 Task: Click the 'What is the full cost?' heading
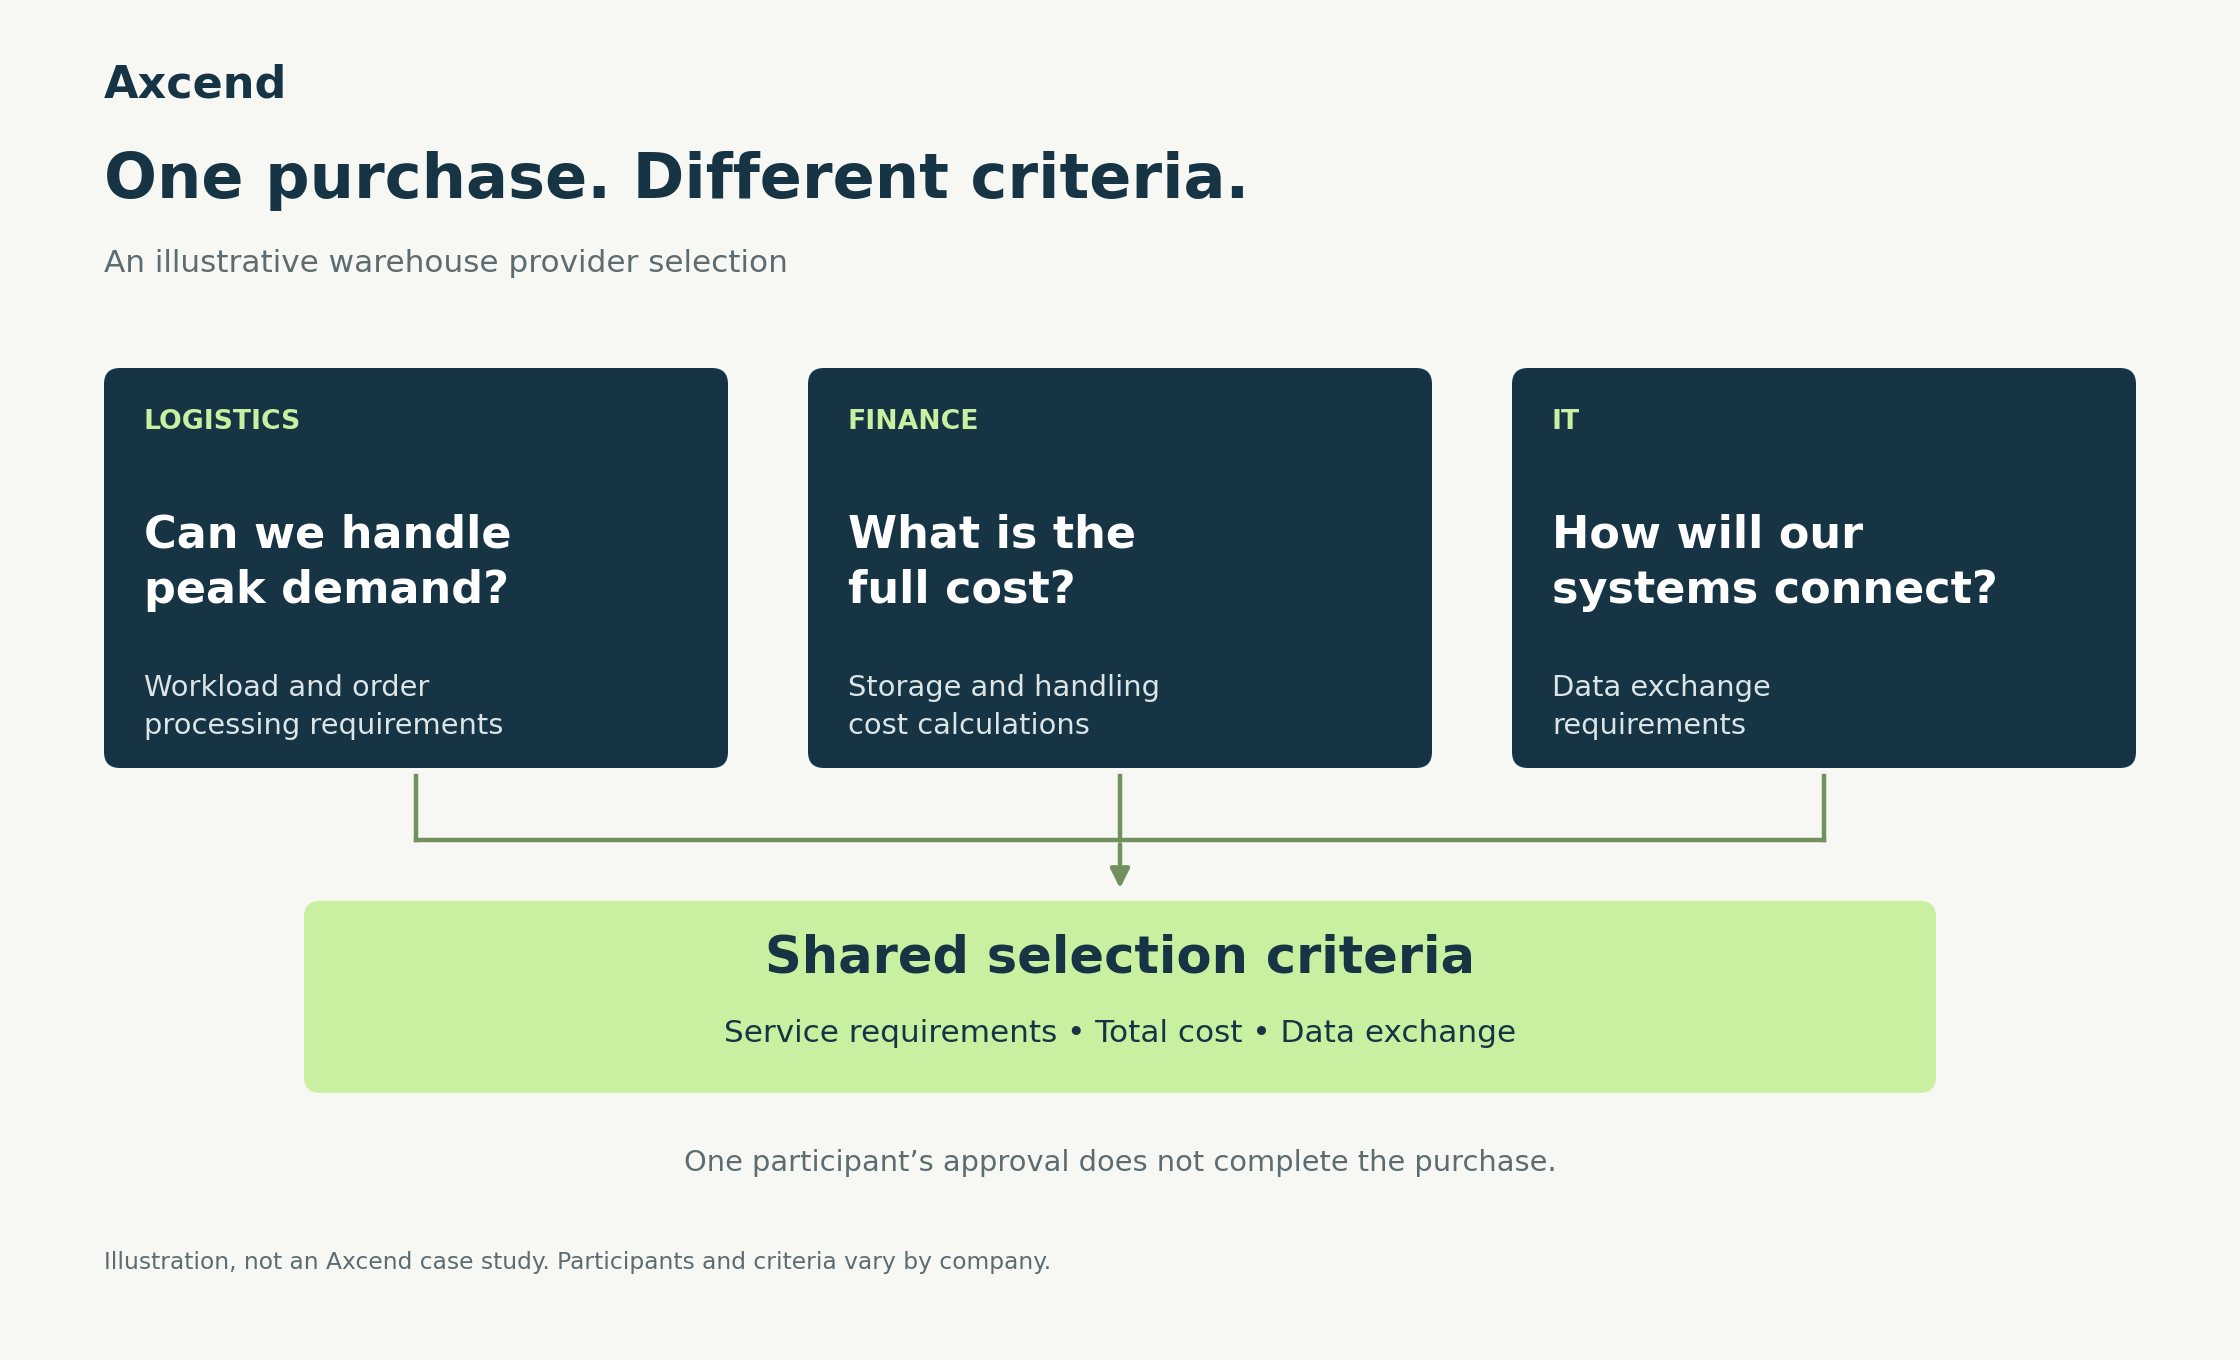pyautogui.click(x=992, y=561)
